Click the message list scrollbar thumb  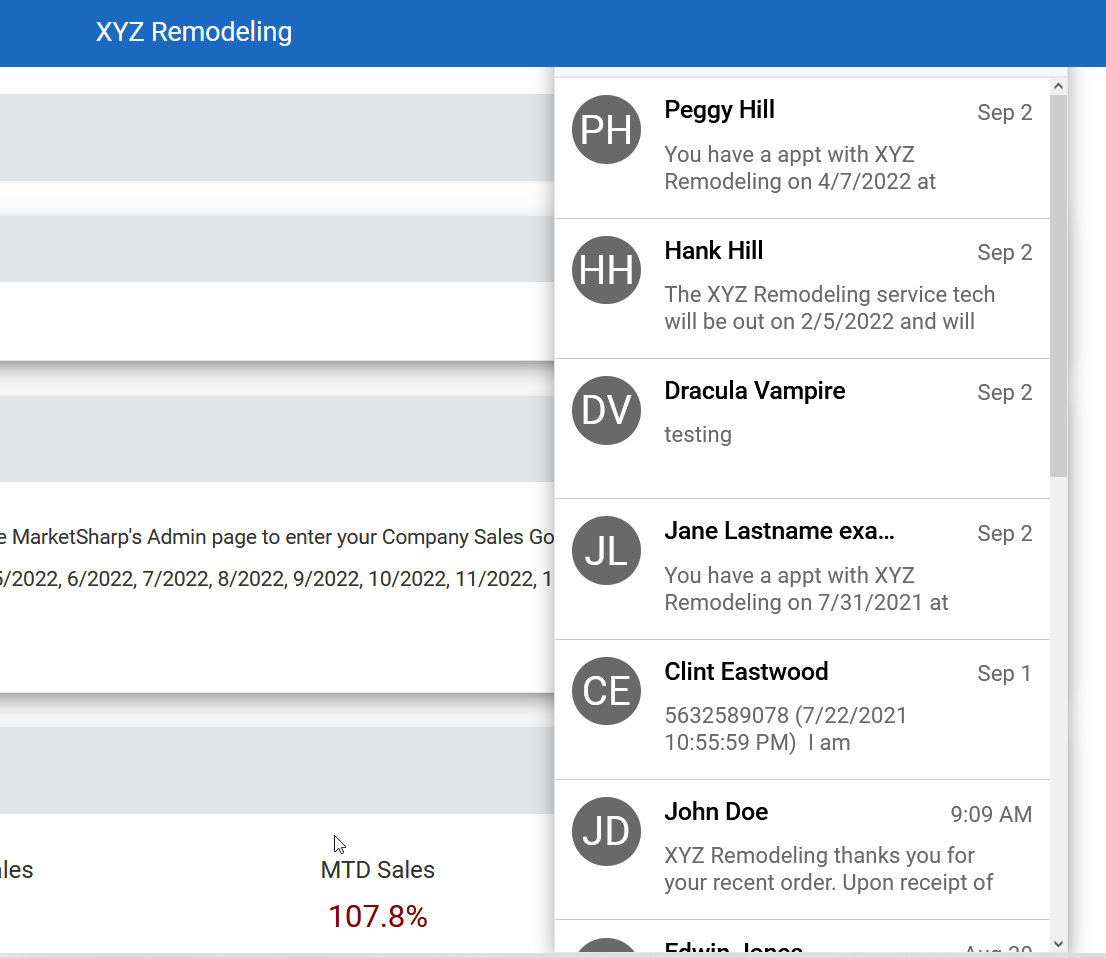(x=1058, y=286)
